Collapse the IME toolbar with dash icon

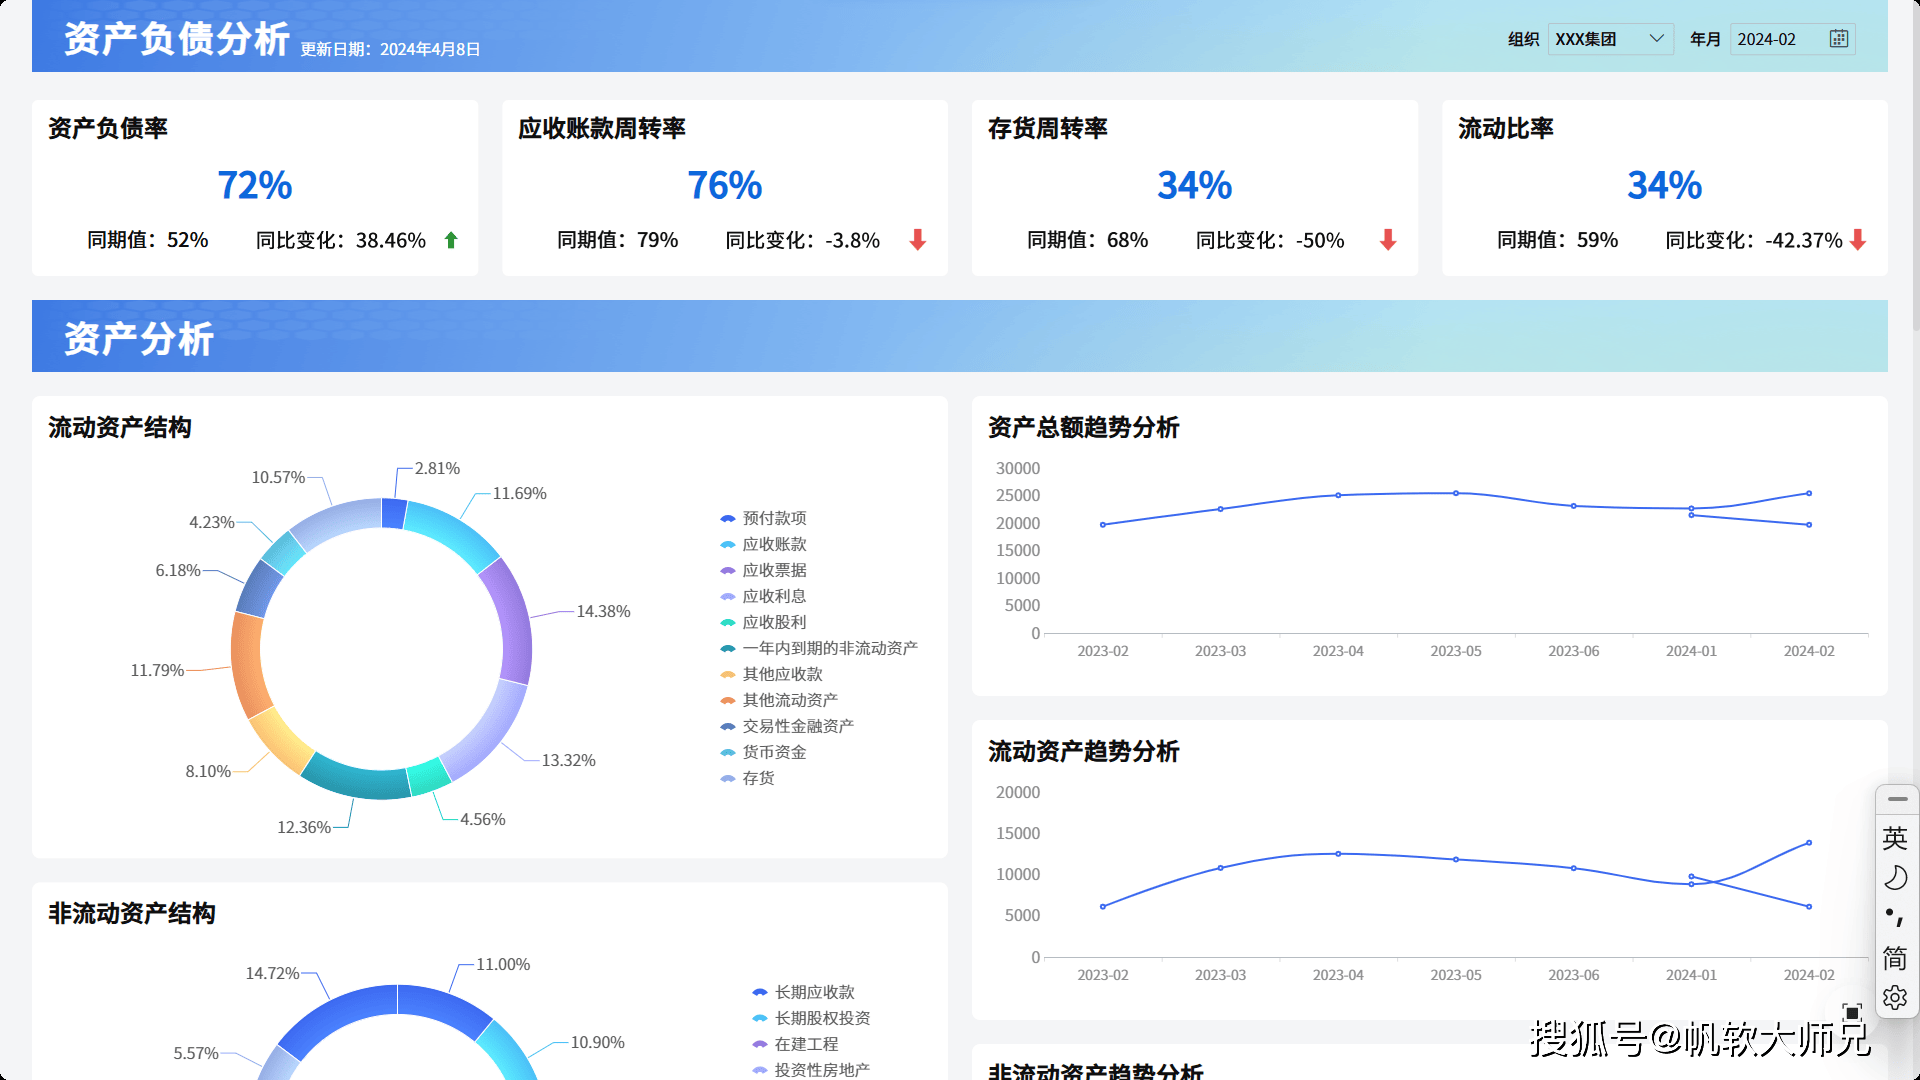pos(1896,799)
